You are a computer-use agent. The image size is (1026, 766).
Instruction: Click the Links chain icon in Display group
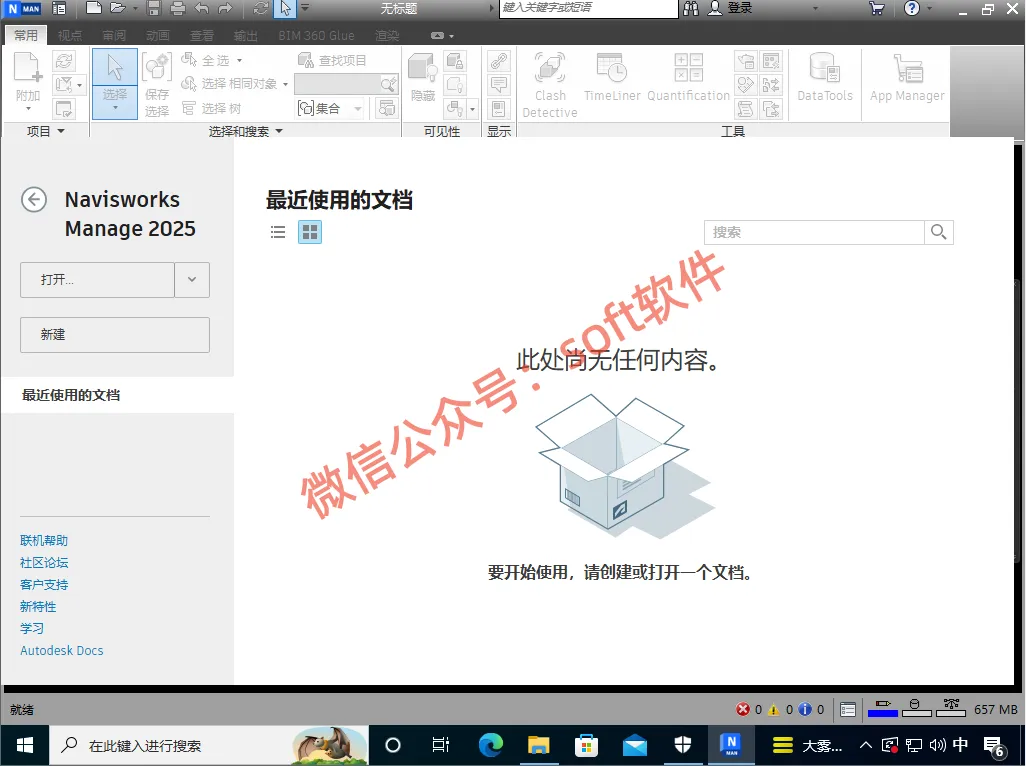[499, 61]
